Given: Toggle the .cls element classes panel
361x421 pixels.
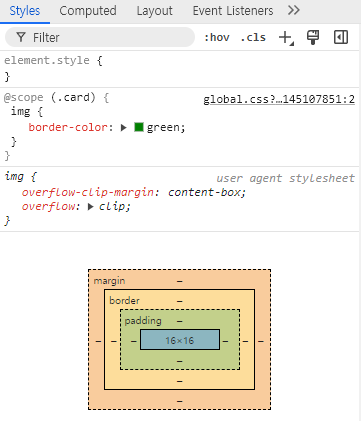Looking at the screenshot, I should (253, 37).
